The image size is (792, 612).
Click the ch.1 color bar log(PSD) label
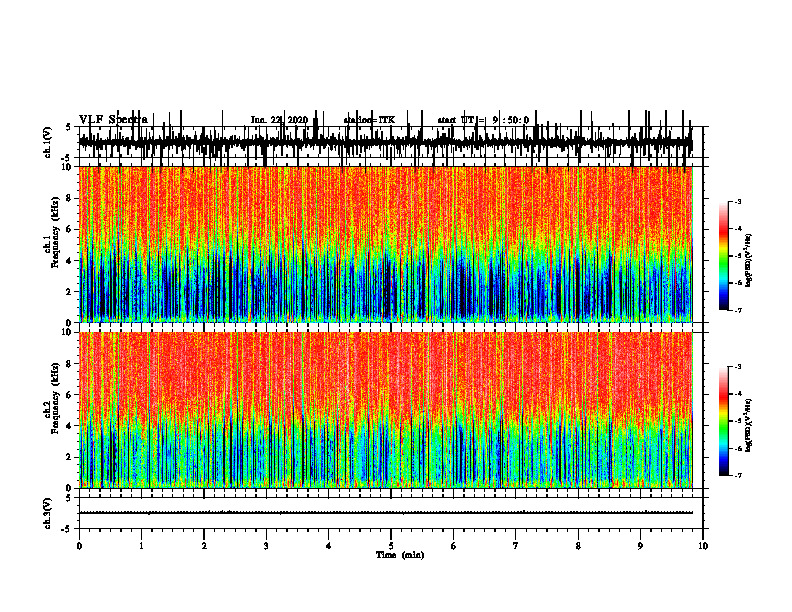(x=749, y=260)
